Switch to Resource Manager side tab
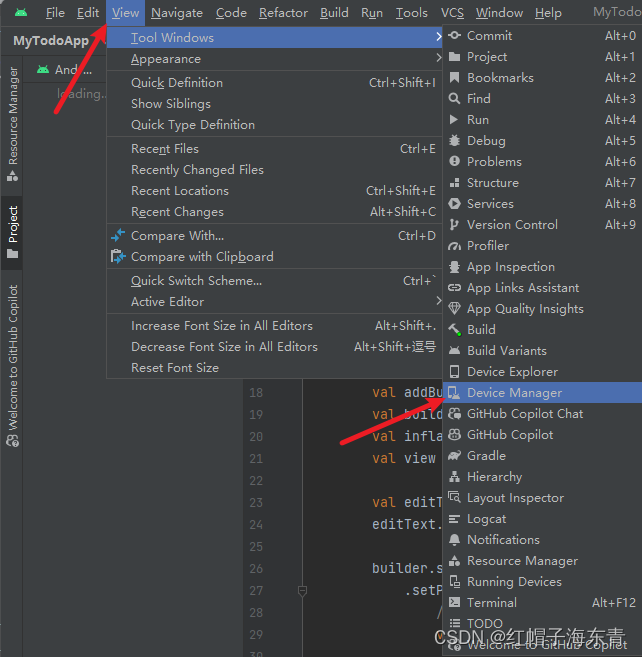Image resolution: width=642 pixels, height=657 pixels. [x=13, y=124]
